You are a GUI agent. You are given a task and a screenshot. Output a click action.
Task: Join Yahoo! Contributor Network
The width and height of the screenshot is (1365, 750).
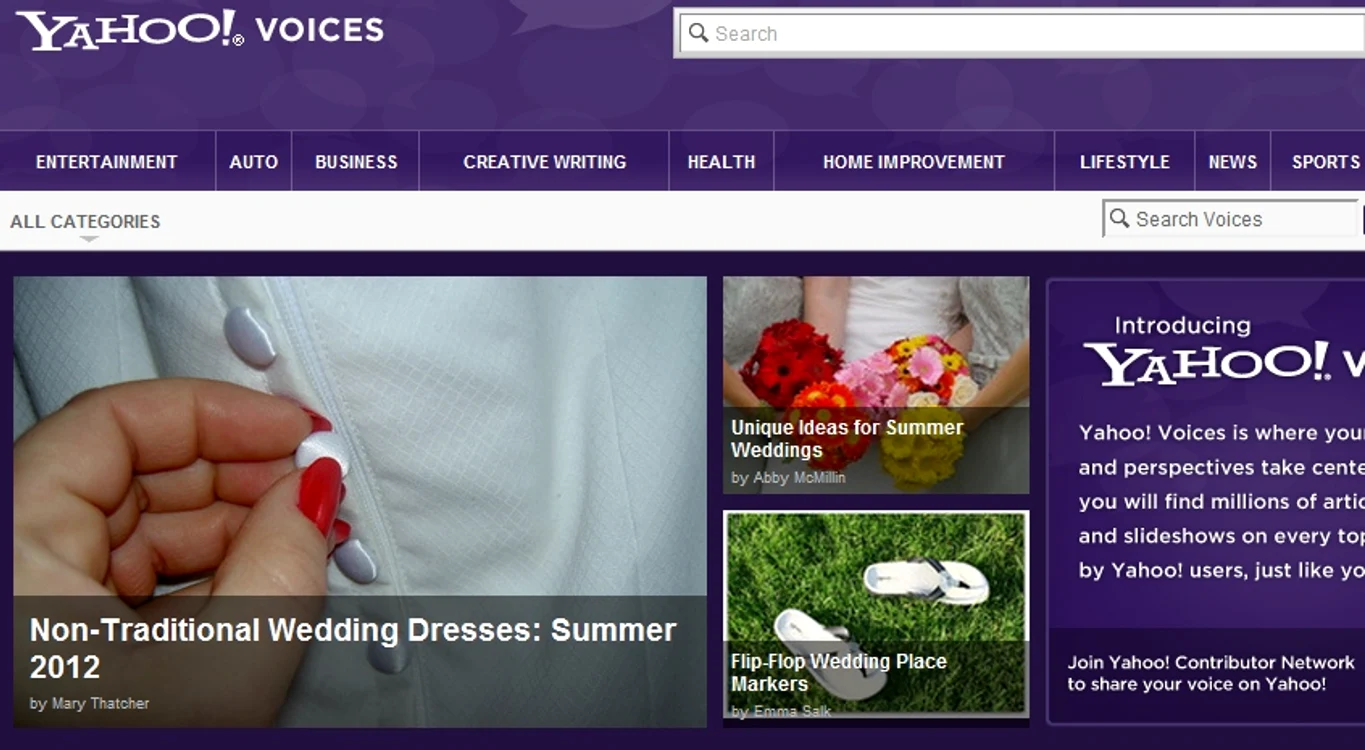(x=1210, y=673)
